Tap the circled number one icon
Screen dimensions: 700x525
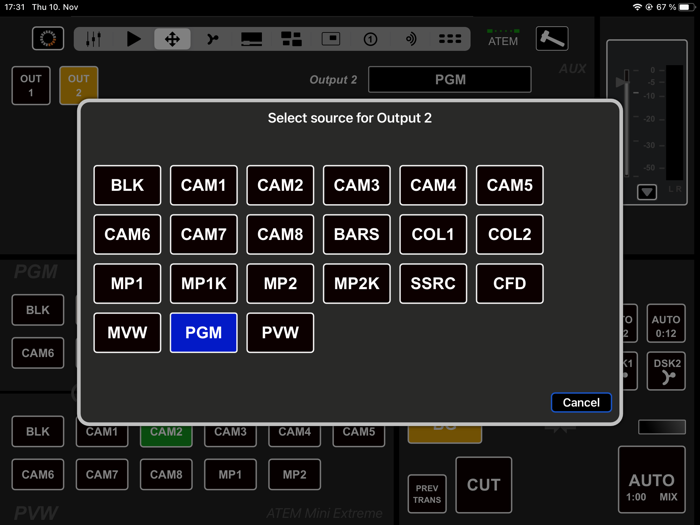pyautogui.click(x=370, y=39)
